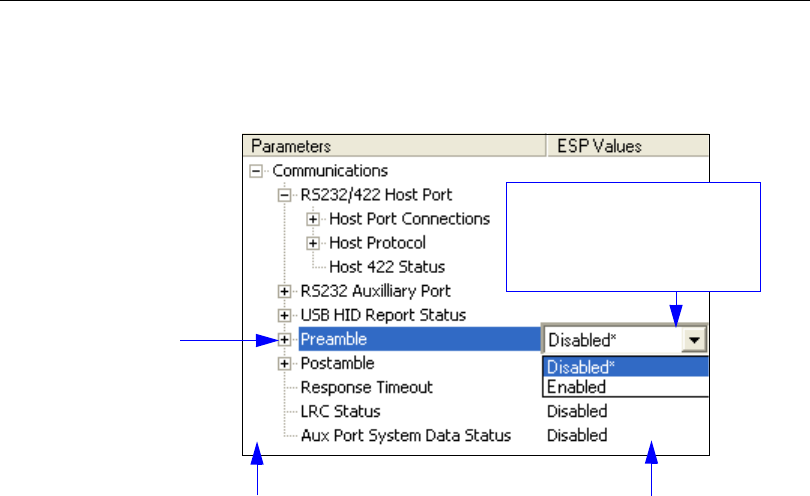Expand the Postamble node
The height and width of the screenshot is (496, 810).
[x=285, y=363]
